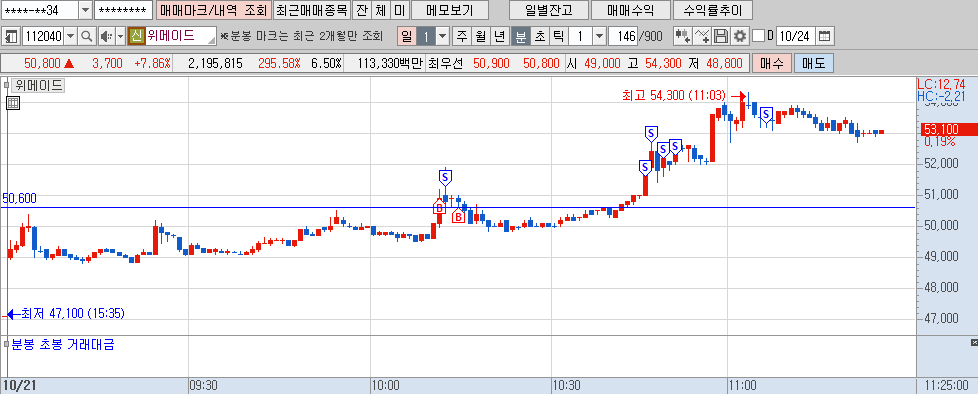The width and height of the screenshot is (978, 394).
Task: Open the 체 tab
Action: click(380, 10)
